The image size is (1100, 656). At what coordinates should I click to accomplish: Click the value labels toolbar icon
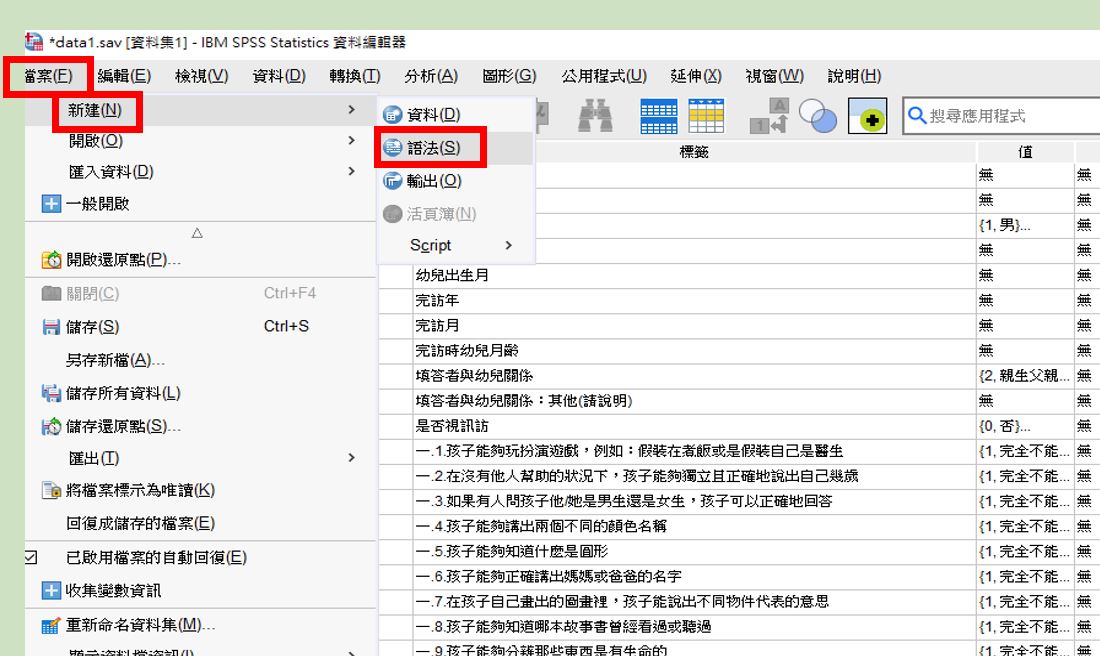click(x=770, y=117)
